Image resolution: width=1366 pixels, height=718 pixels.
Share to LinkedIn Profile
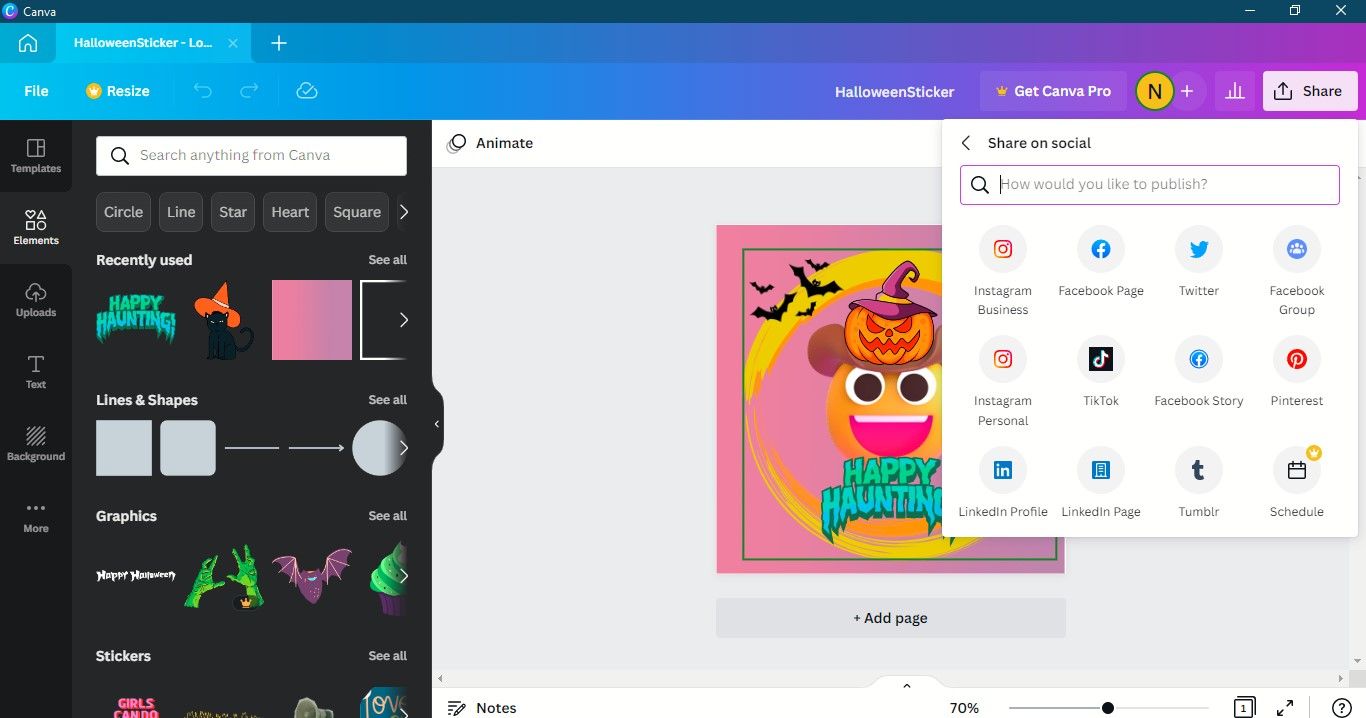(1003, 483)
